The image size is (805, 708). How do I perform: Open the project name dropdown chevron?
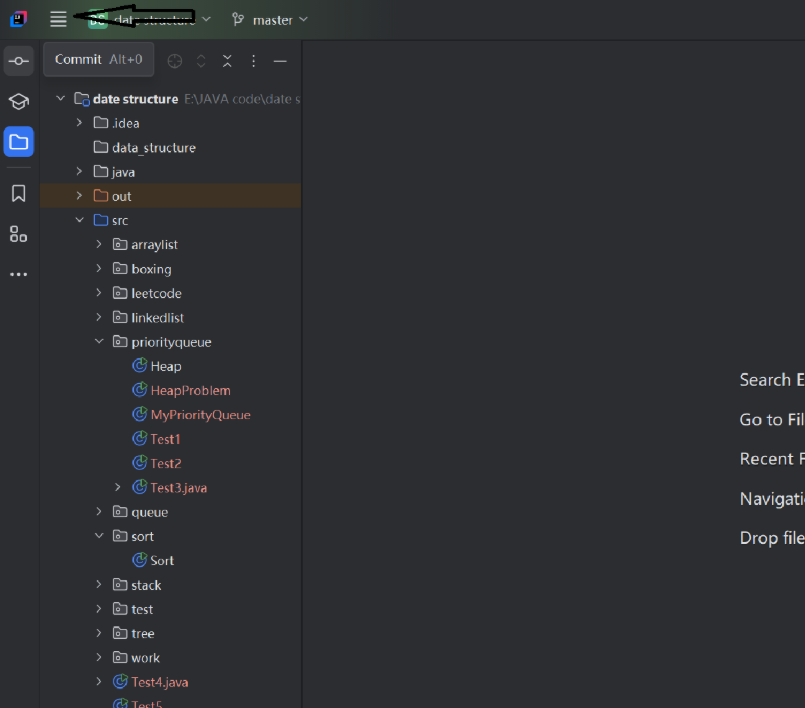point(206,20)
